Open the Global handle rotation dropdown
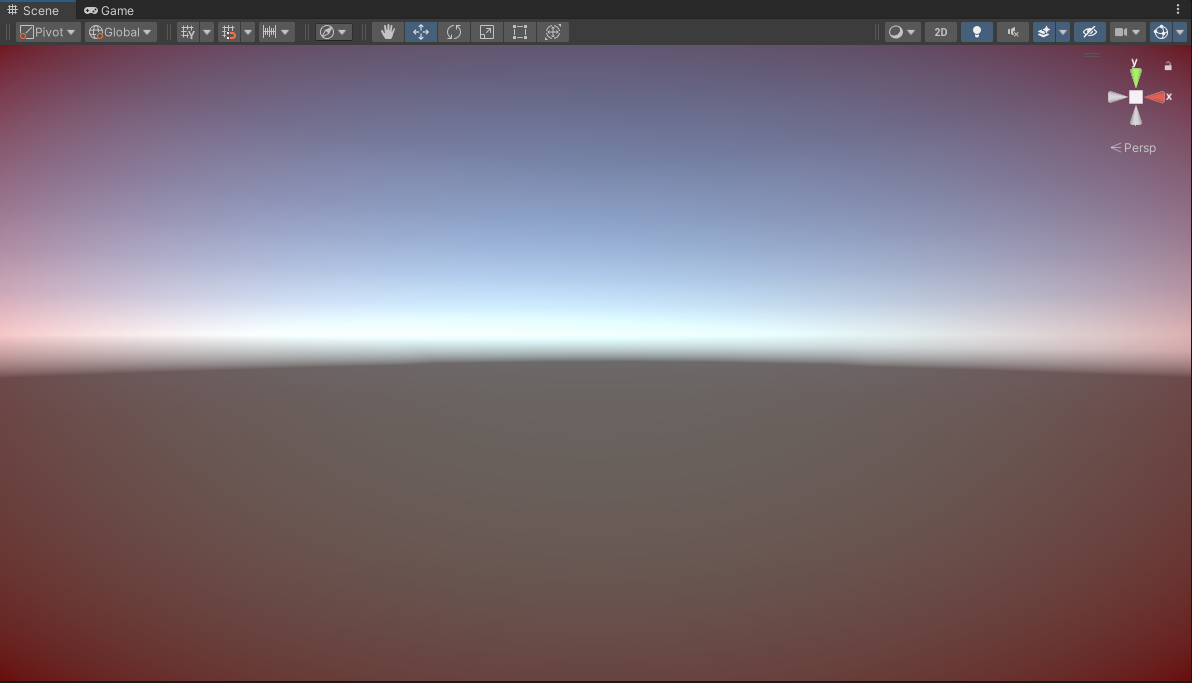 point(121,32)
